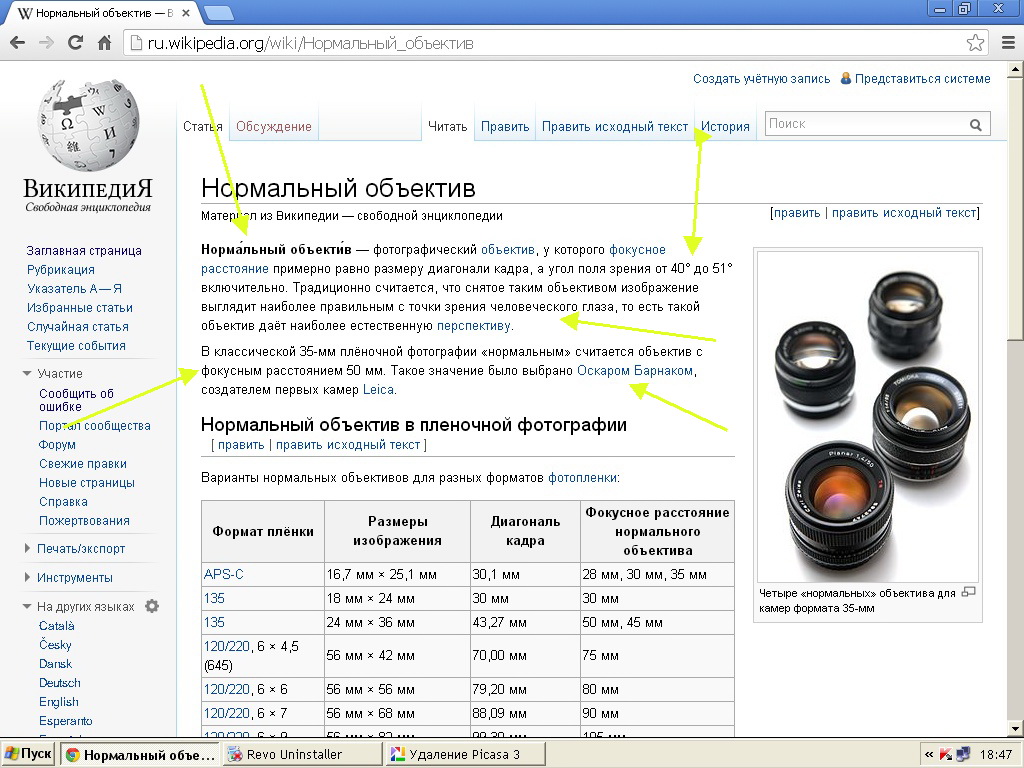1024x768 pixels.
Task: Switch to Revo Uninstaller in the taskbar
Action: click(302, 754)
